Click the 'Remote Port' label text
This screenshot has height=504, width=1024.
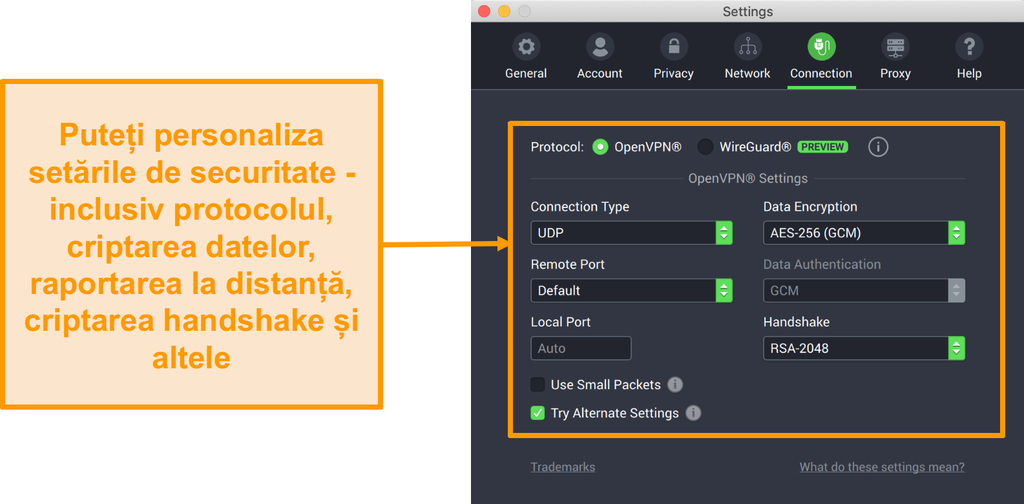pyautogui.click(x=568, y=264)
